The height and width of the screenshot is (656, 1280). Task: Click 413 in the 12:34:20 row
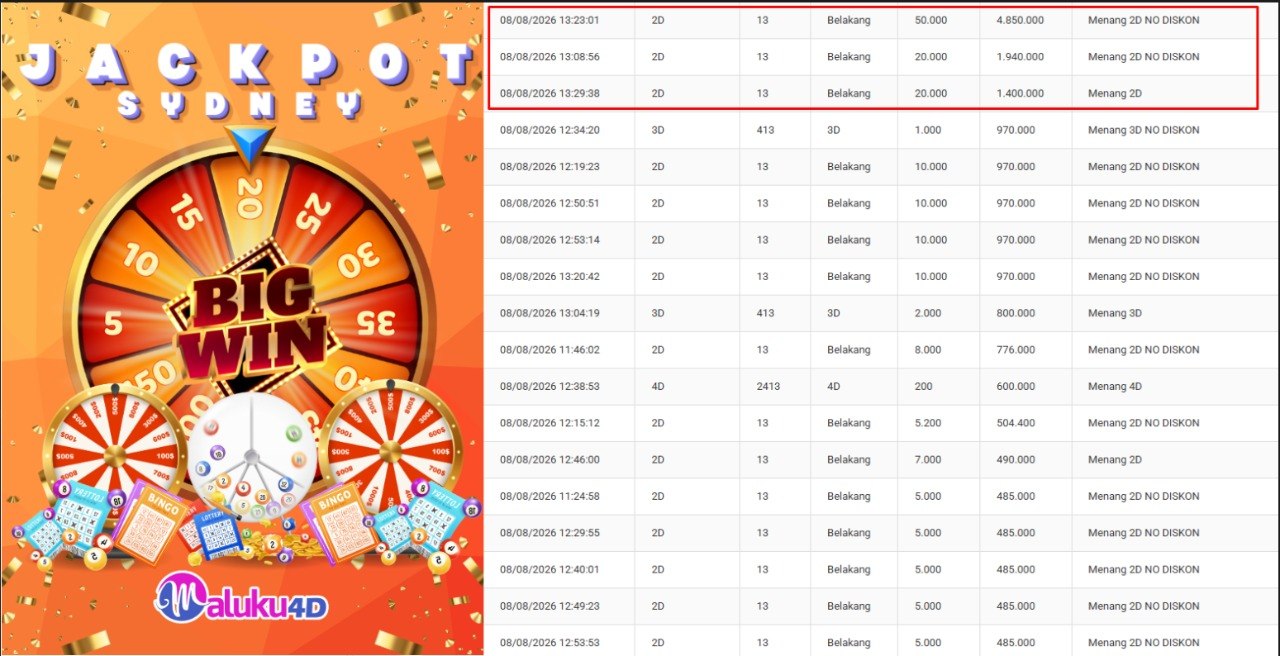765,130
